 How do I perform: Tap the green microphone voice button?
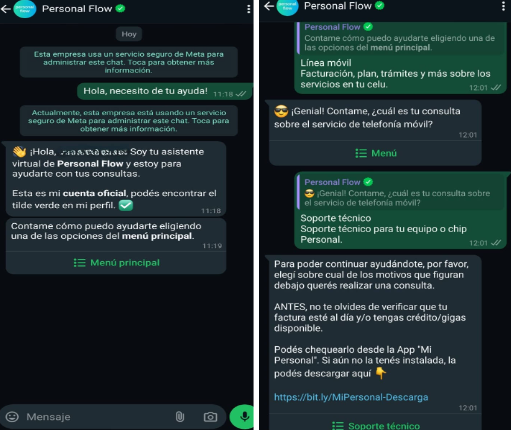243,417
